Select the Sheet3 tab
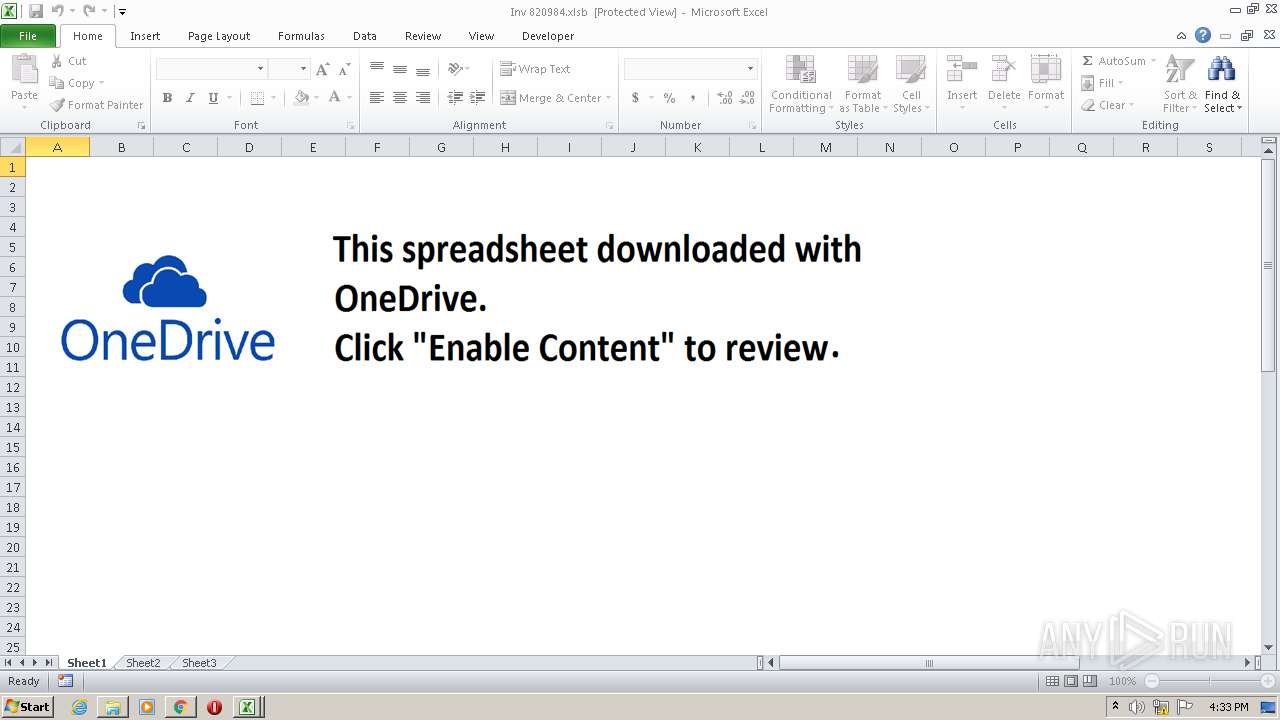This screenshot has width=1280, height=720. tap(199, 663)
